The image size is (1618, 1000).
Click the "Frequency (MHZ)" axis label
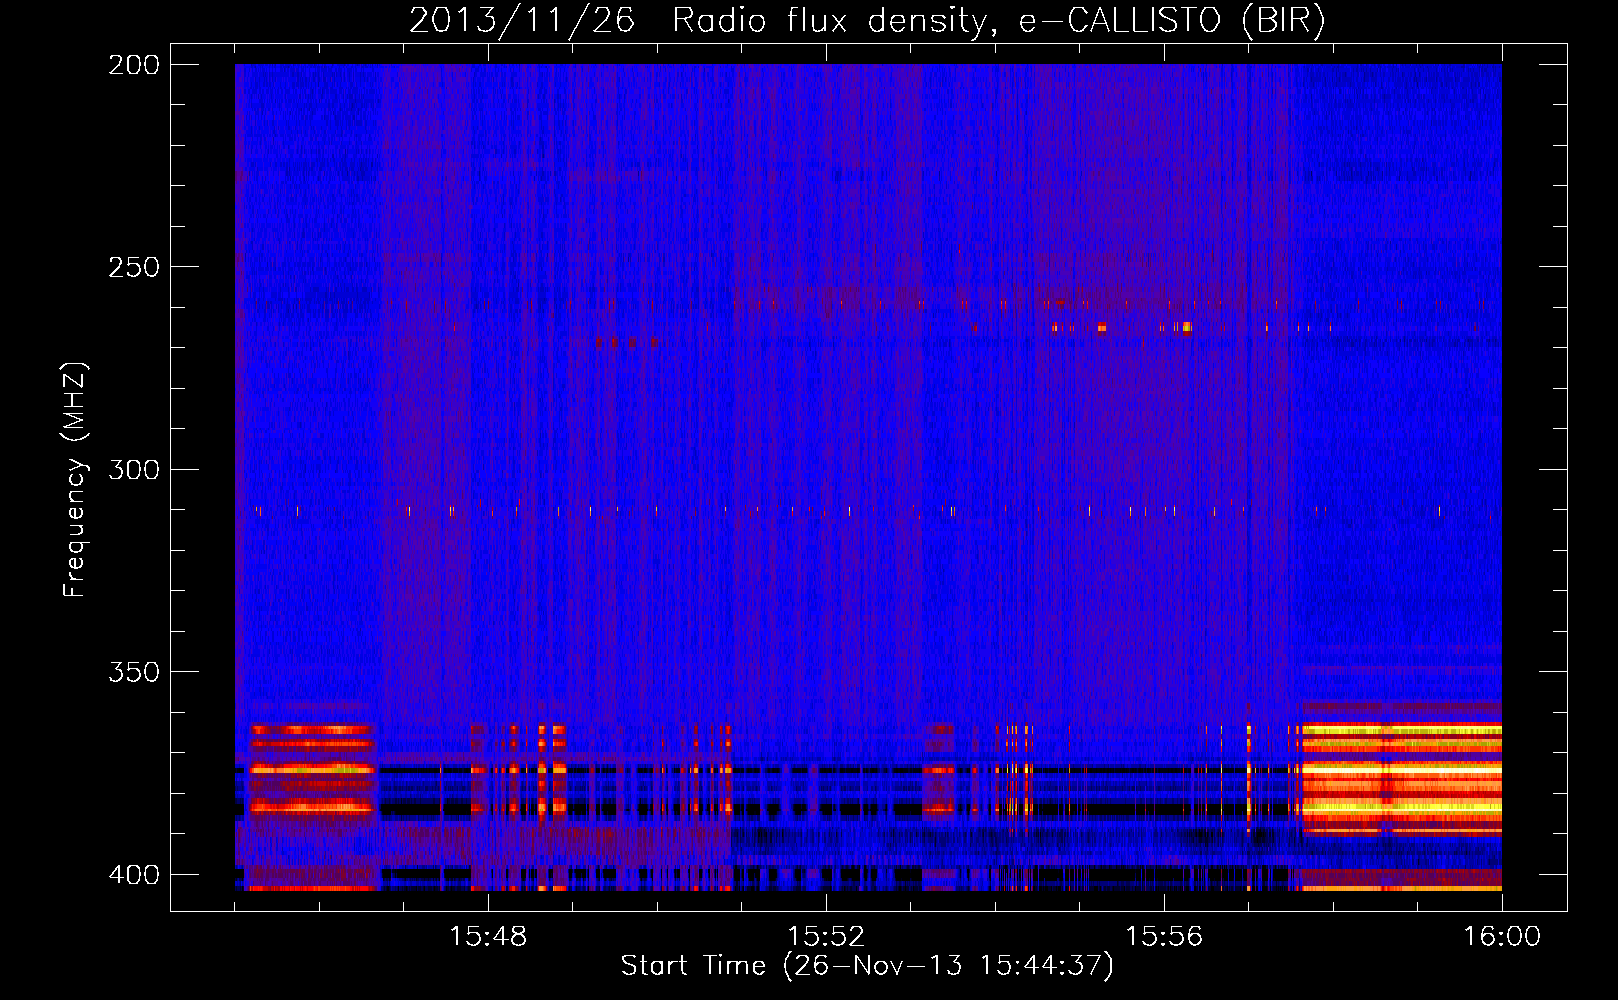tap(75, 480)
